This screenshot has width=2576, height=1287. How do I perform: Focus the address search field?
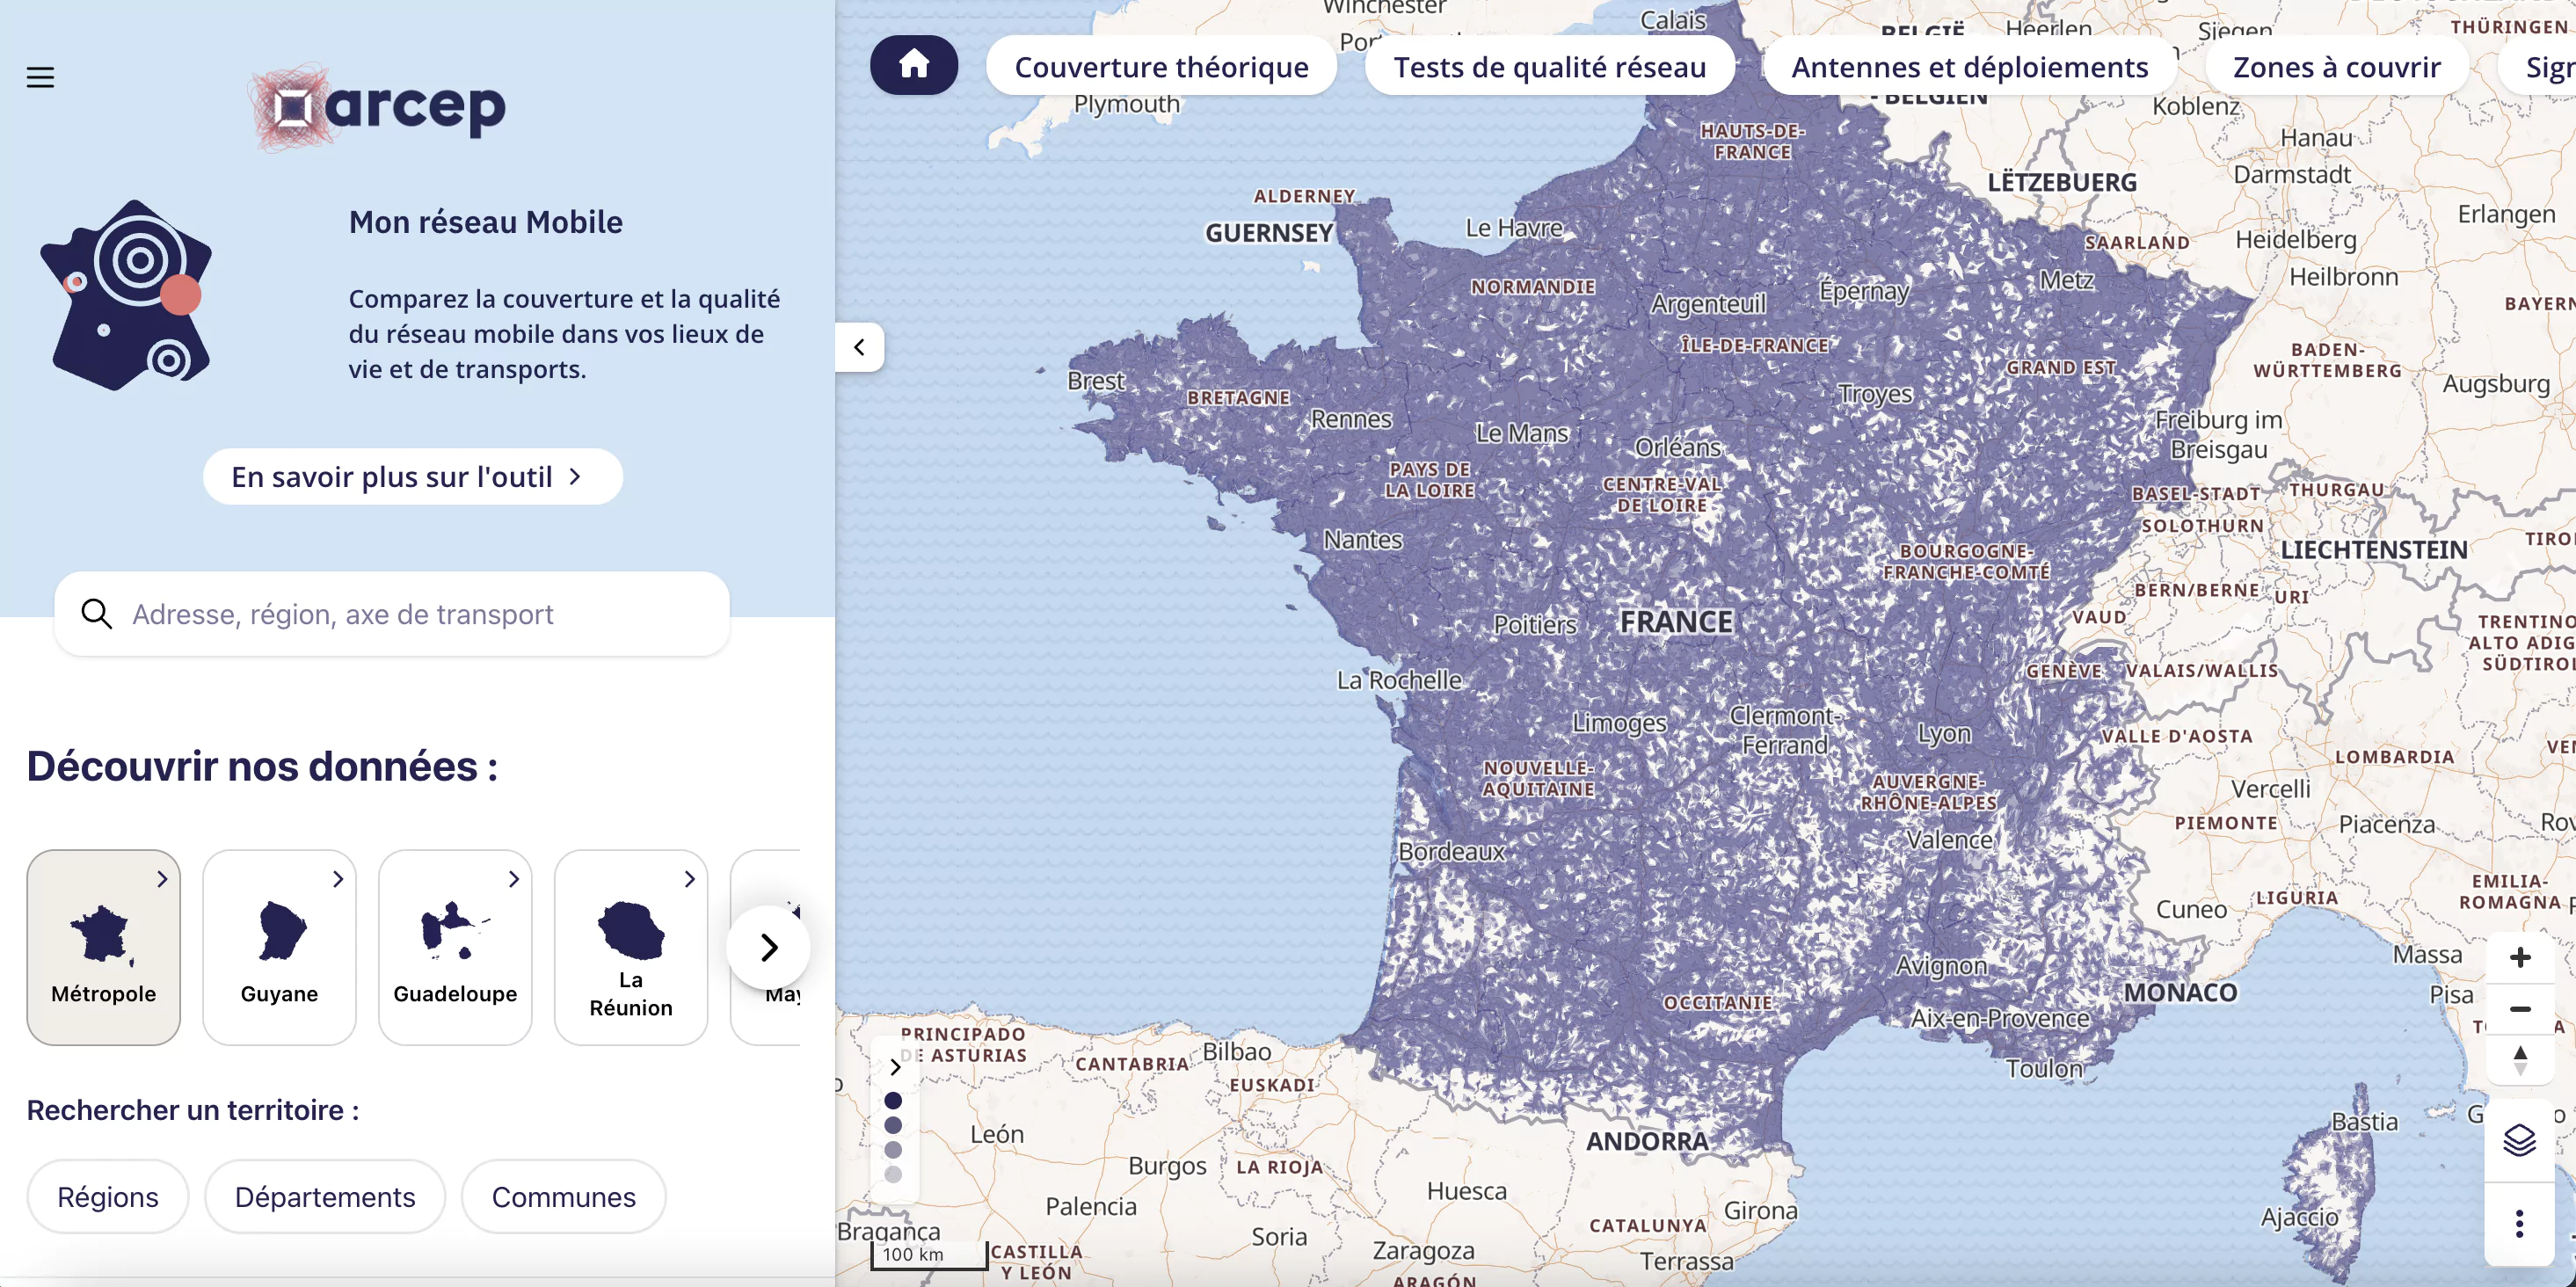[420, 614]
